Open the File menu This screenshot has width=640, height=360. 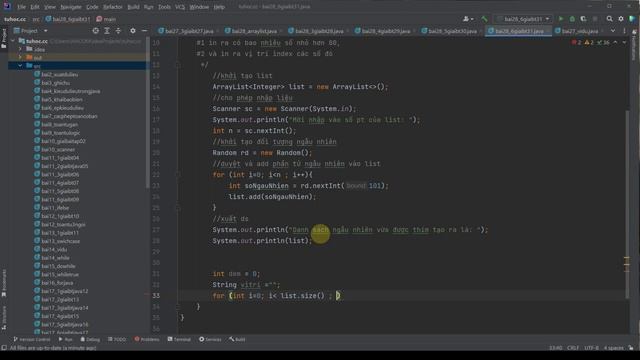coord(21,7)
